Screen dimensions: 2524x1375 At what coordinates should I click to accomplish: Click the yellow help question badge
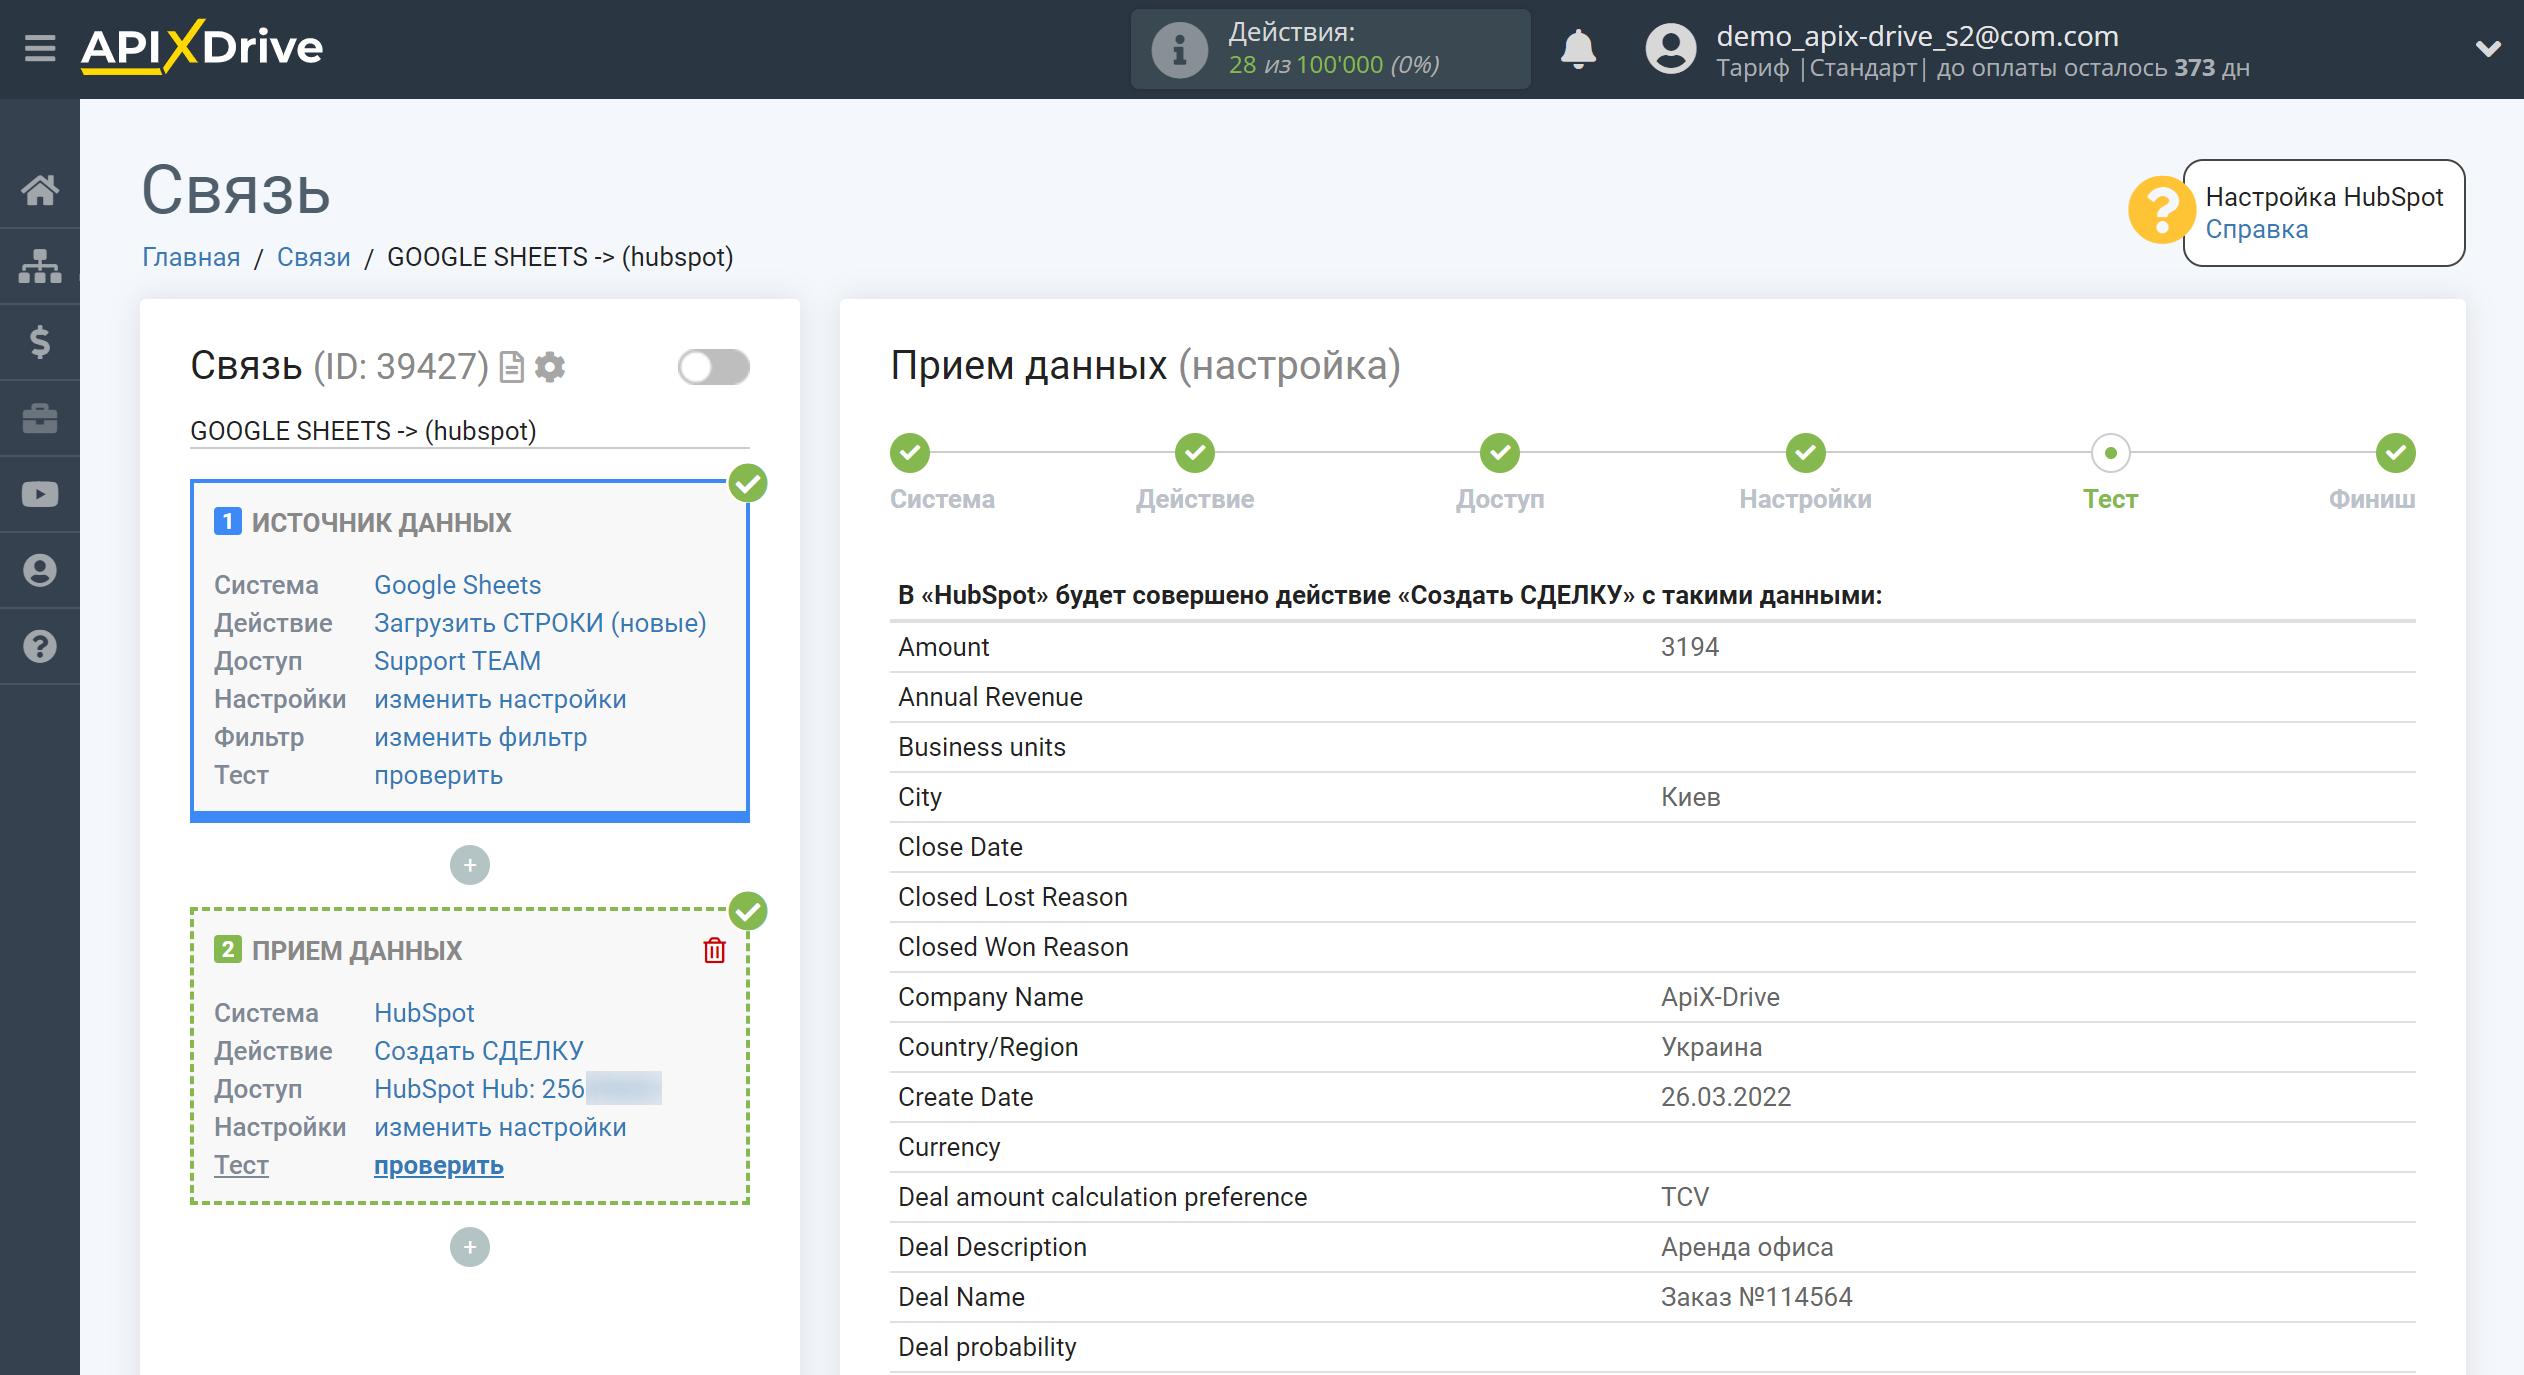[2160, 210]
